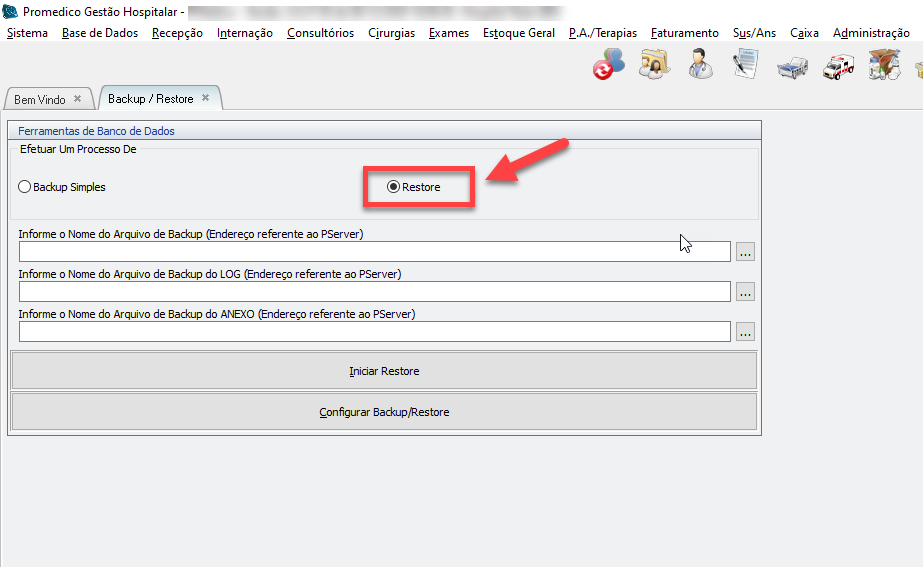This screenshot has width=923, height=567.
Task: Close the Backup / Restore tab
Action: tap(205, 98)
